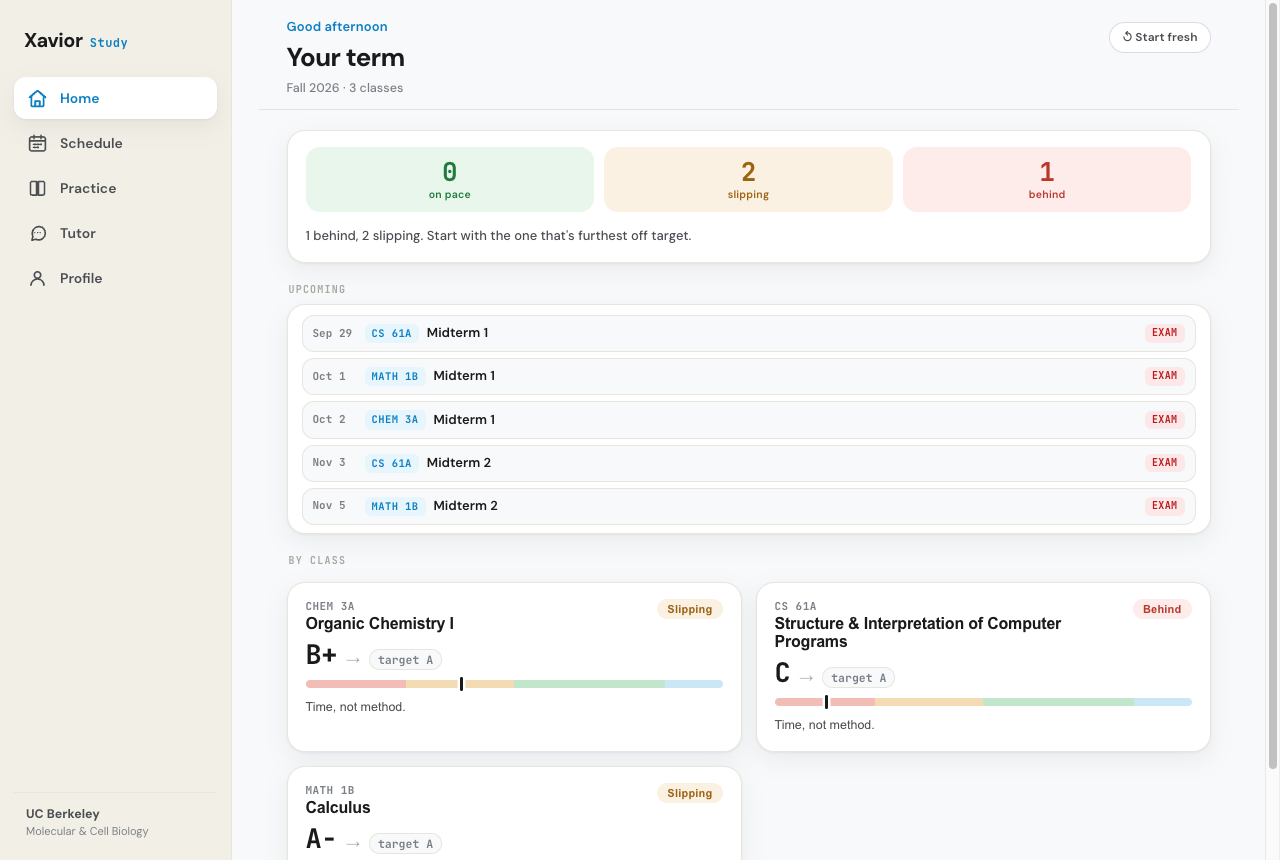Click EXAM badge on Oct 2 row
This screenshot has height=860, width=1280.
(x=1164, y=419)
